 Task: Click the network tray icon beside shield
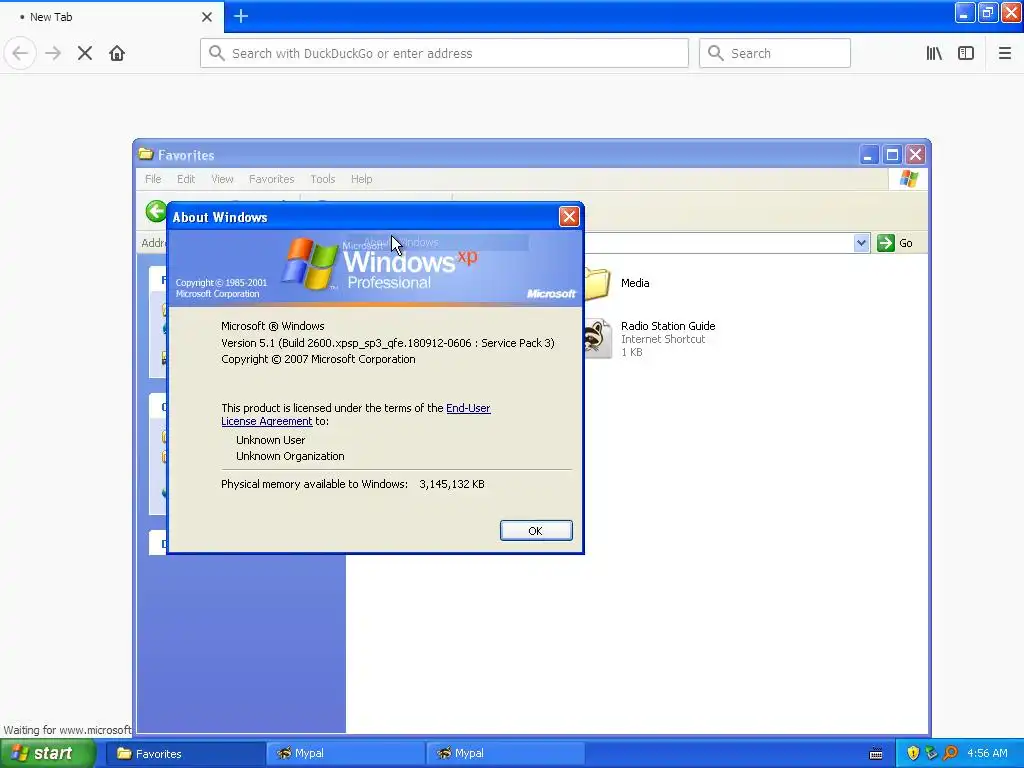[x=932, y=754]
